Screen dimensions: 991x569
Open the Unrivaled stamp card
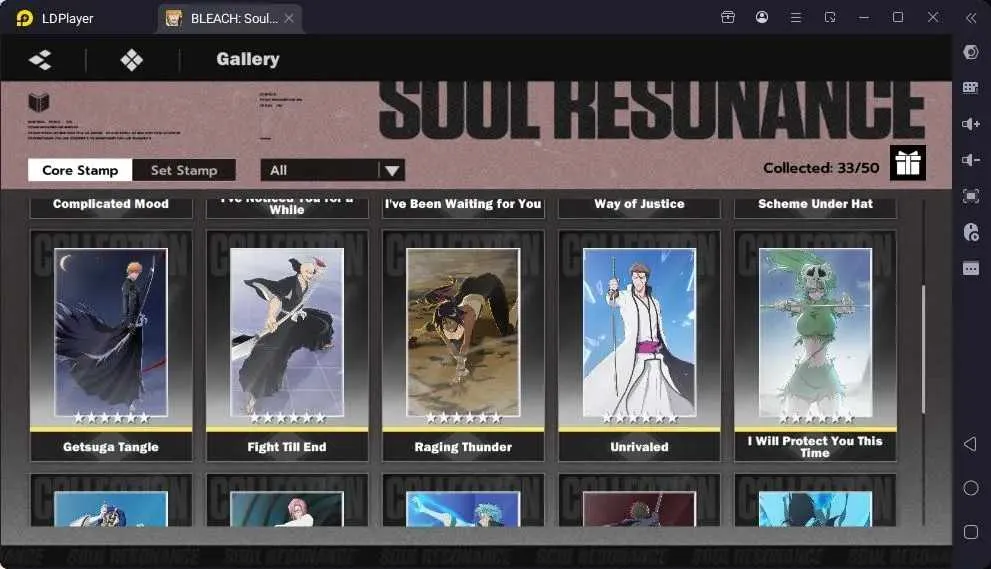639,346
